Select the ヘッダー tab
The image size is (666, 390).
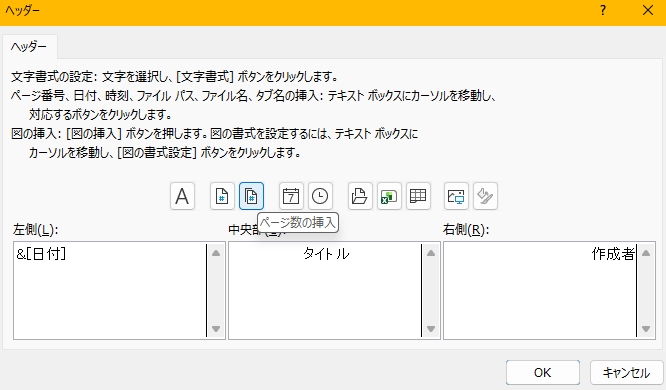point(29,47)
